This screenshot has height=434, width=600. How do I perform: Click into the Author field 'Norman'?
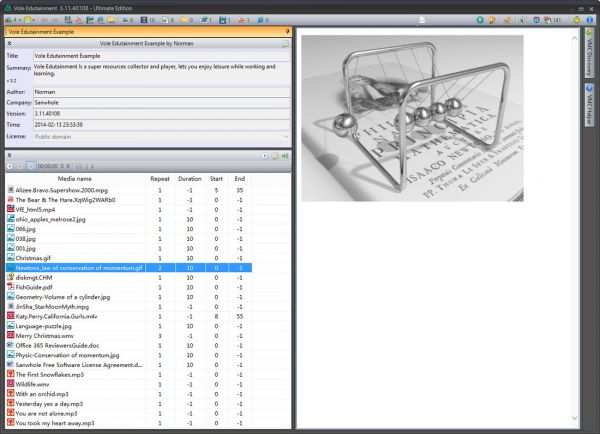(161, 92)
